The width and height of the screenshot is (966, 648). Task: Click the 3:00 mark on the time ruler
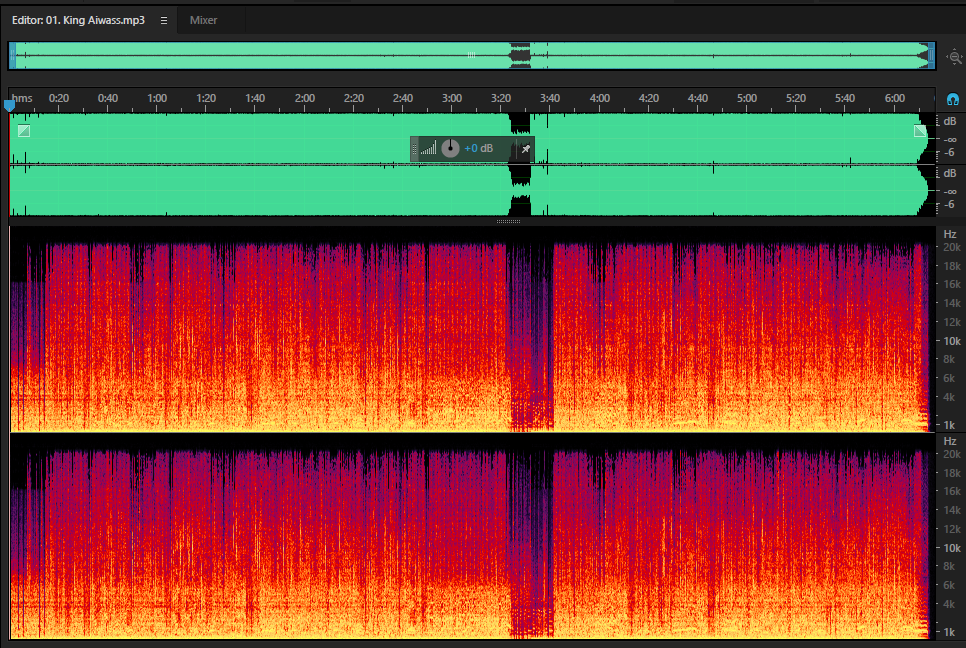[x=452, y=99]
